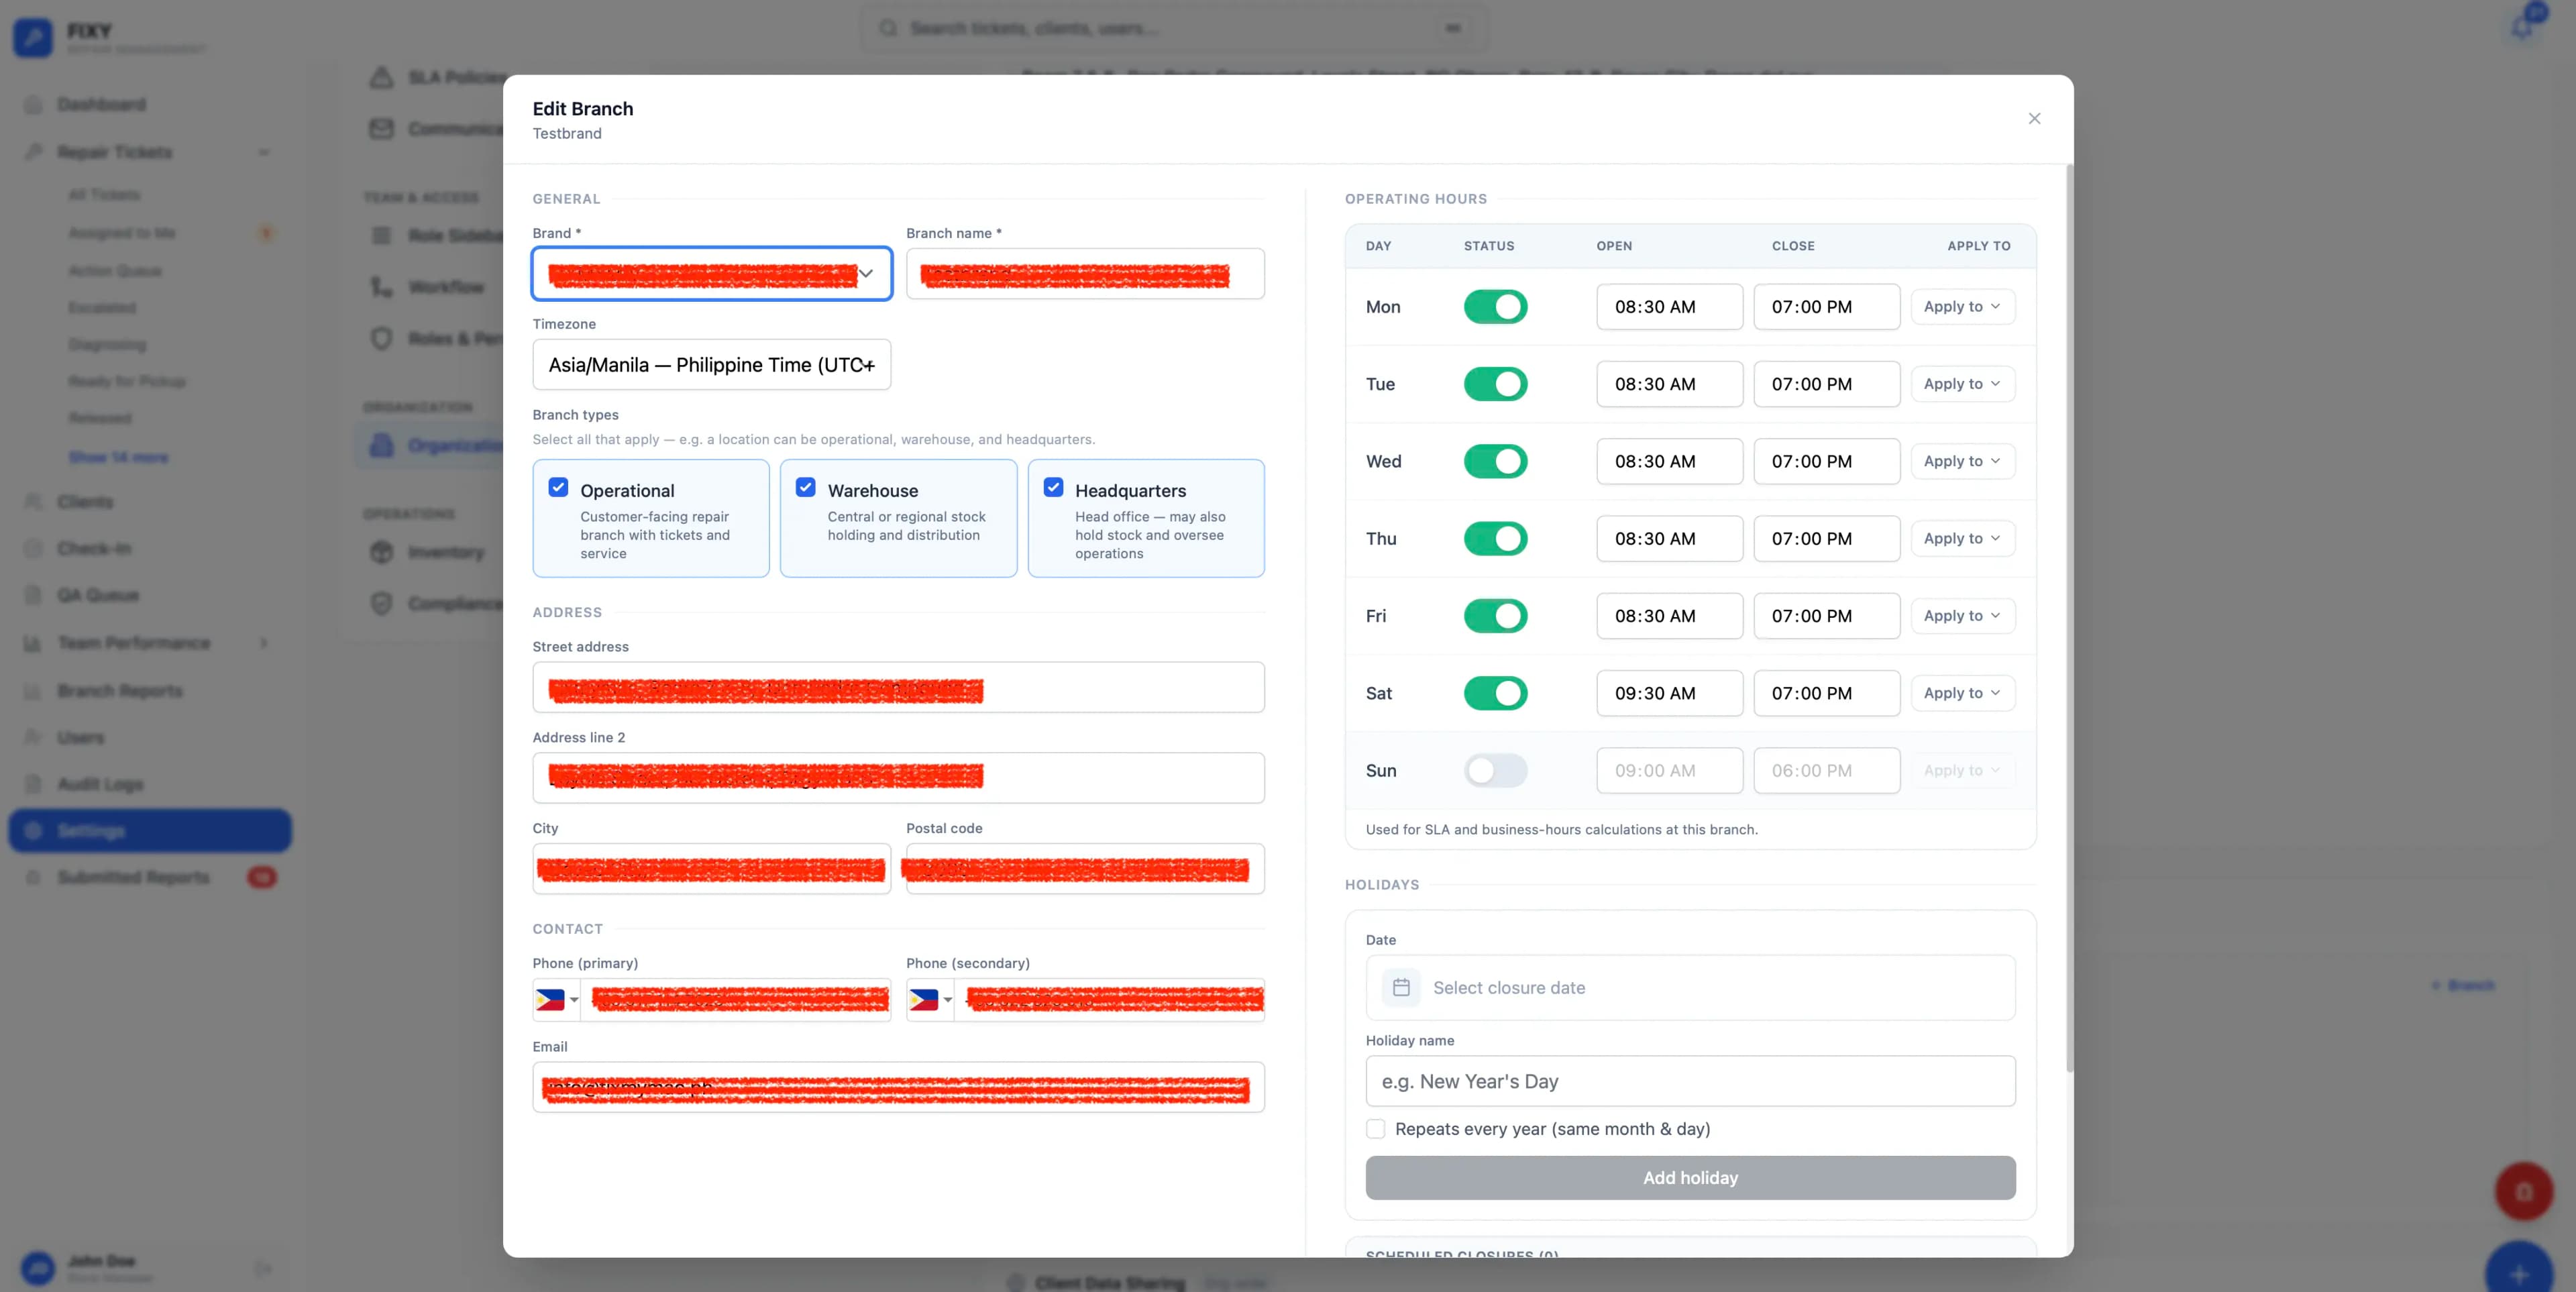Uncheck the Operational branch type
The image size is (2576, 1292).
click(x=558, y=487)
